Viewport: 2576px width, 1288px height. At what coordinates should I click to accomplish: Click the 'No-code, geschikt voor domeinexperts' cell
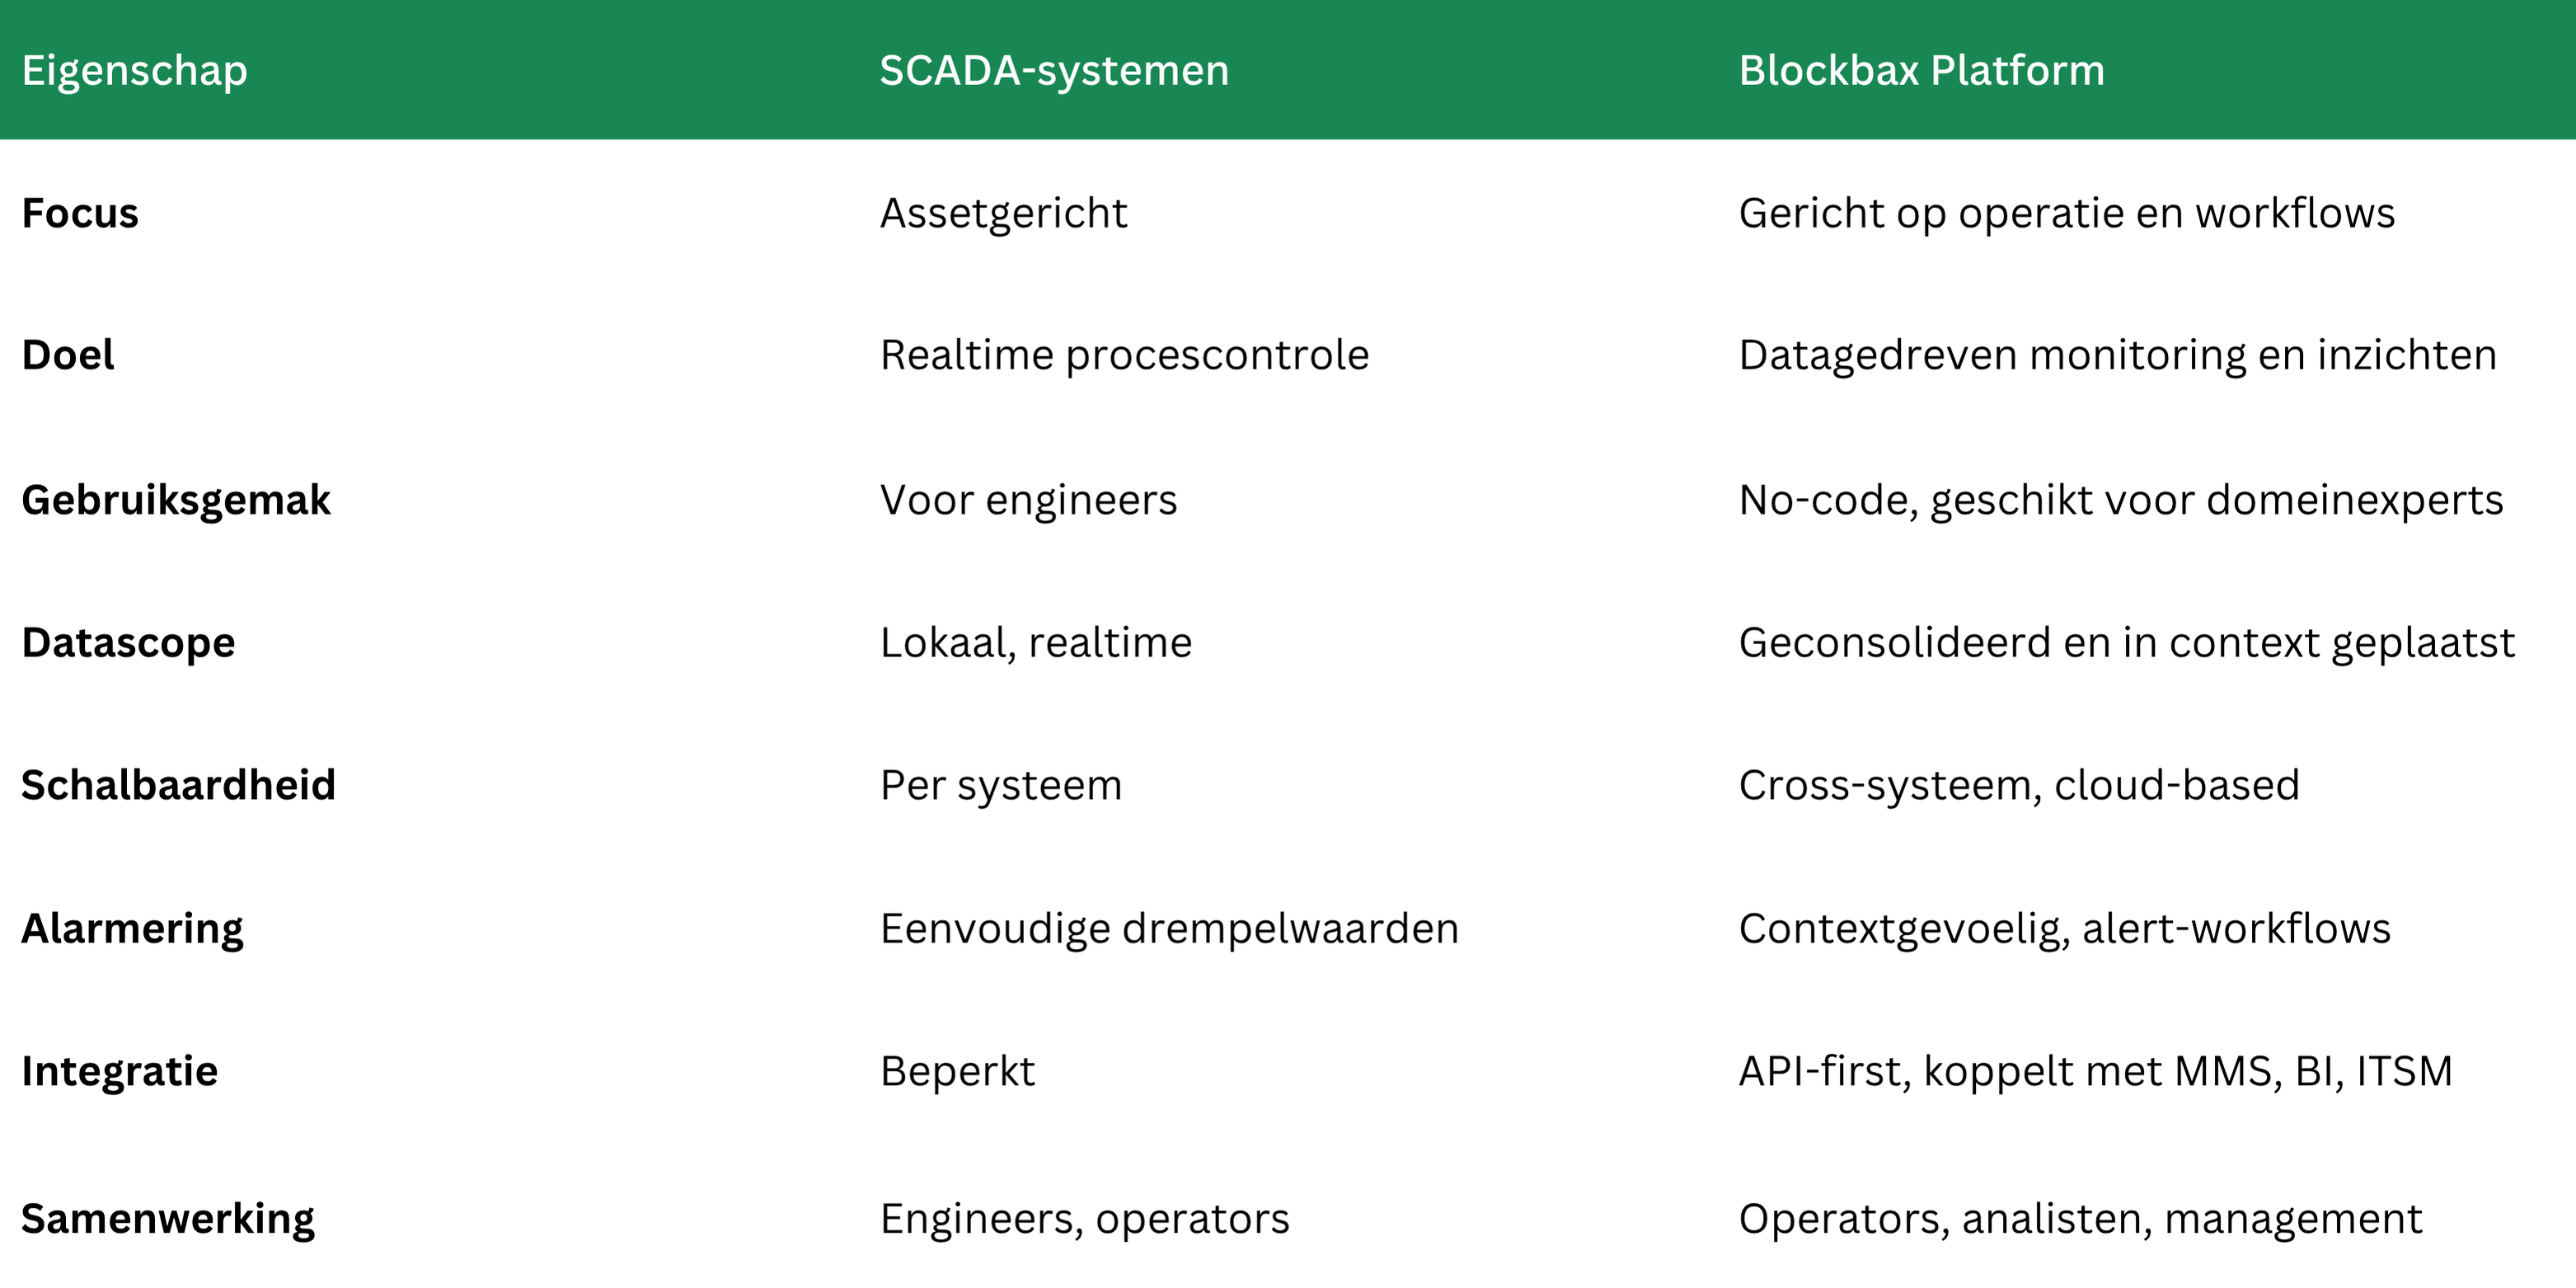coord(2120,500)
